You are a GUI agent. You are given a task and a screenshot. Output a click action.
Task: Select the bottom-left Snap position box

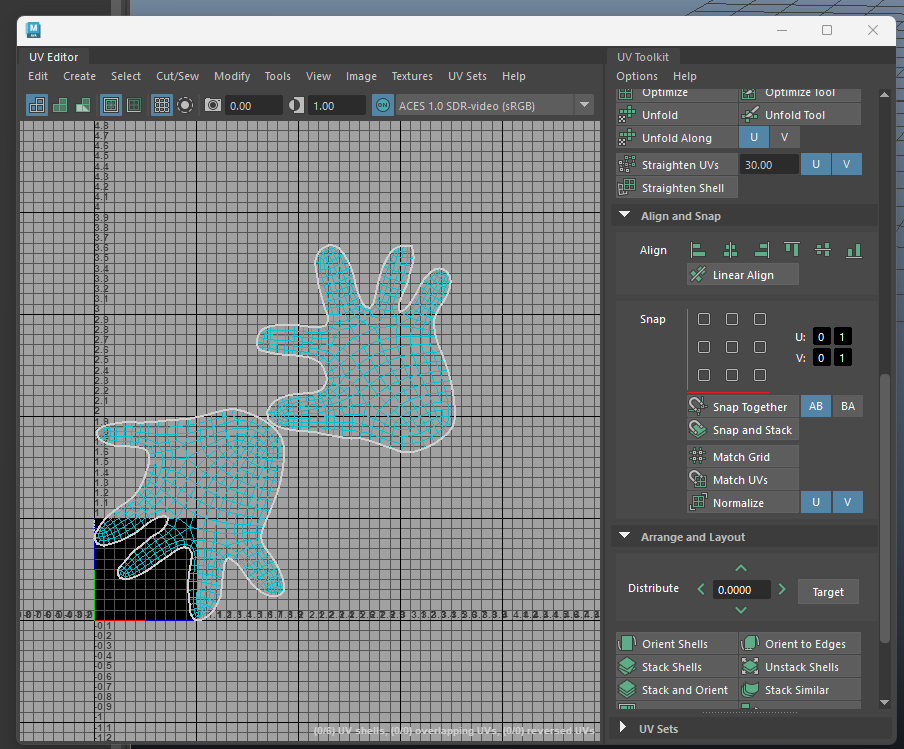point(704,375)
